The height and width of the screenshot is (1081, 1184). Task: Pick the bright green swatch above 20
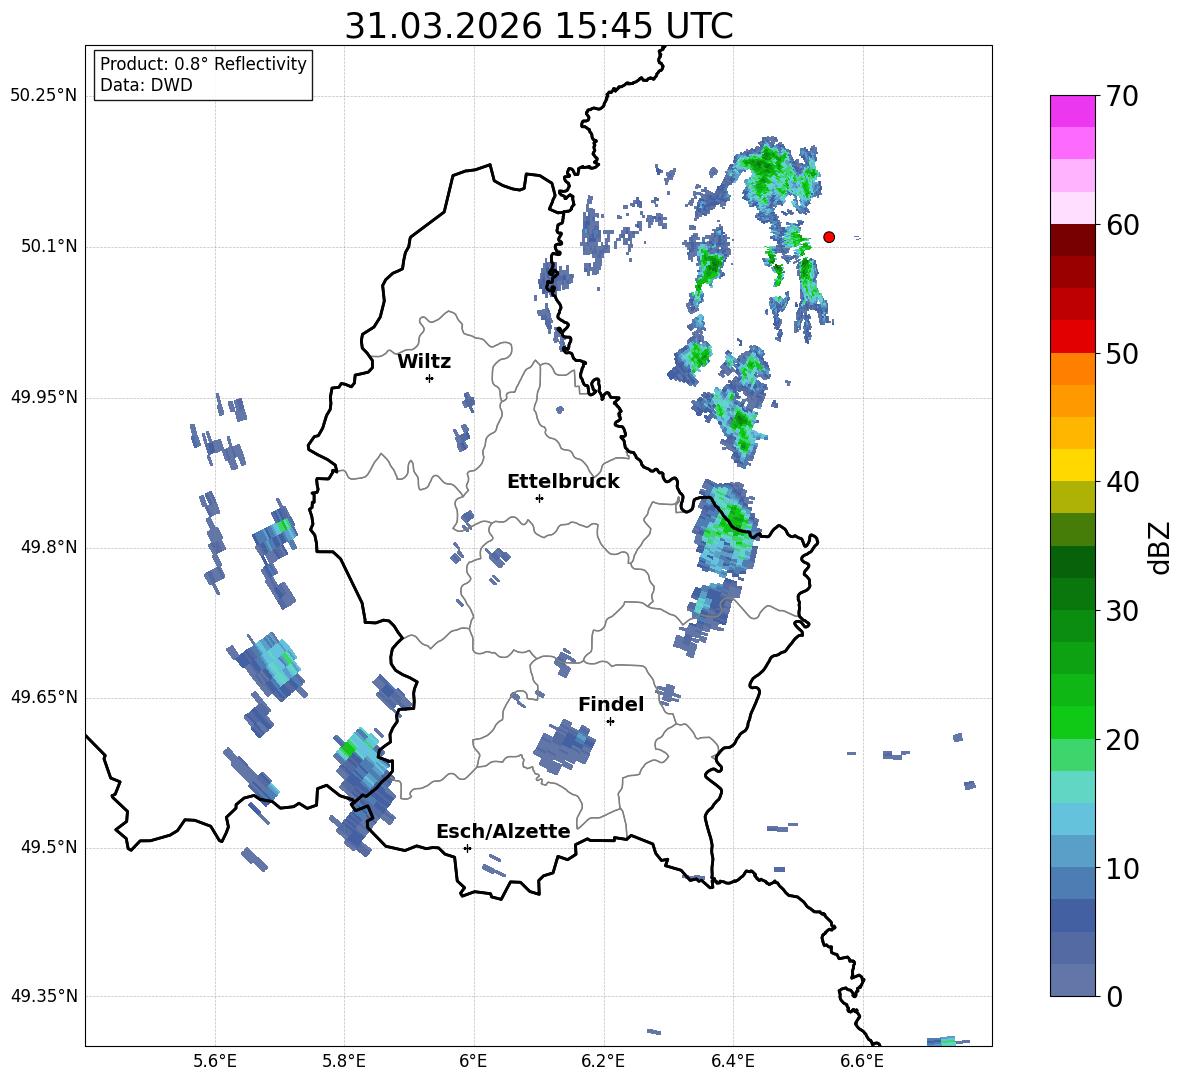(x=1072, y=722)
